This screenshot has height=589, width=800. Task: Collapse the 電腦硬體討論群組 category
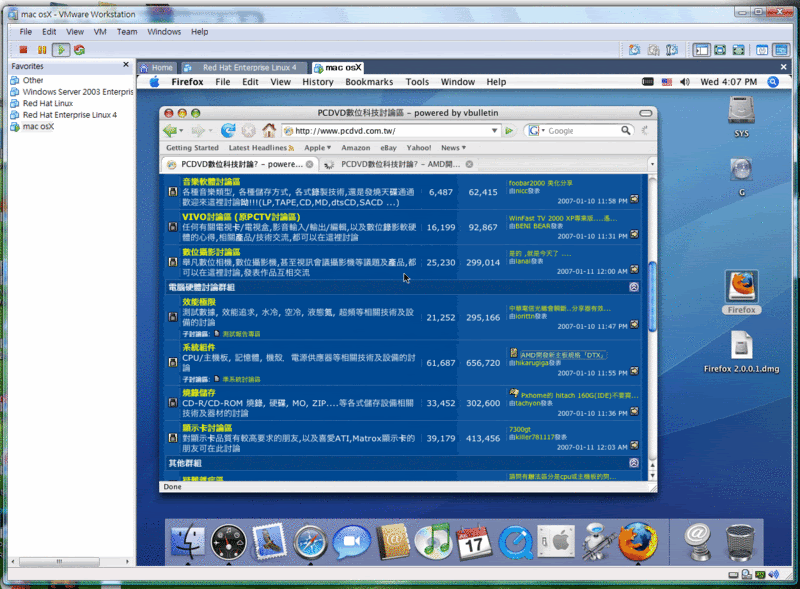pyautogui.click(x=634, y=287)
